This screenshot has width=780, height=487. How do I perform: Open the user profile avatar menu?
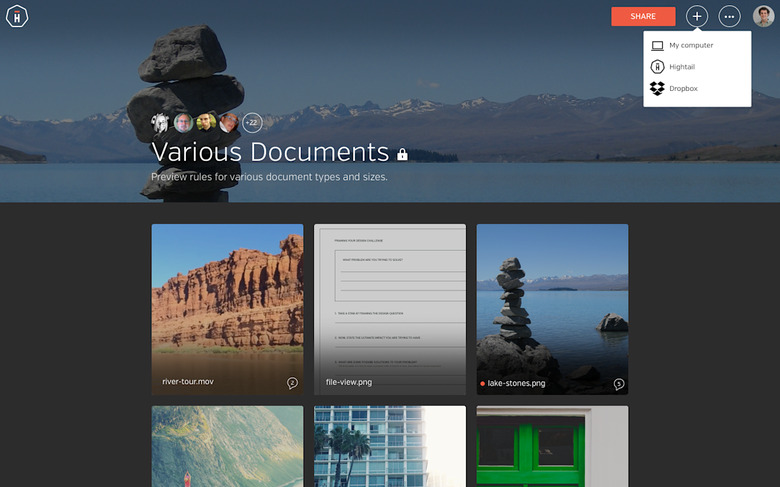pos(763,16)
